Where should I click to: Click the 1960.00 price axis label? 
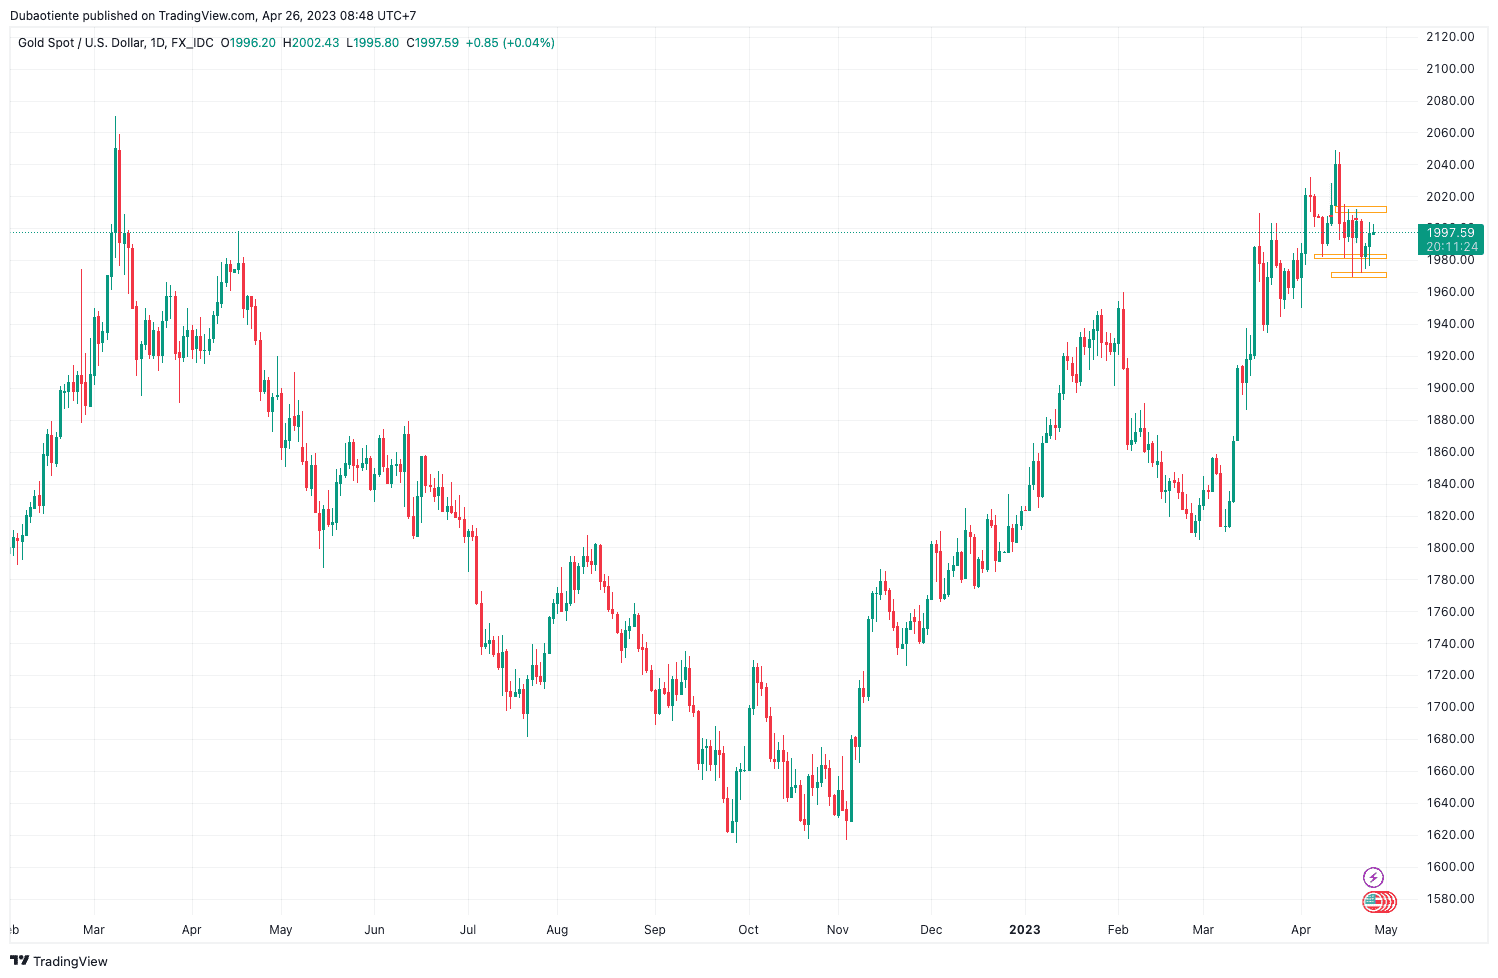point(1450,292)
